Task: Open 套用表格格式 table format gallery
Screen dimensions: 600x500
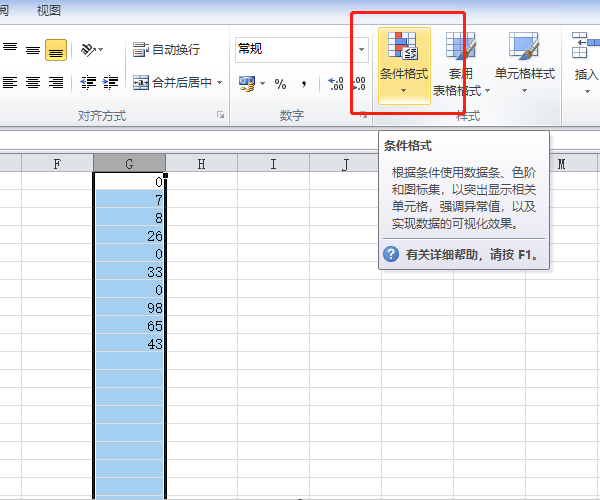Action: click(461, 64)
